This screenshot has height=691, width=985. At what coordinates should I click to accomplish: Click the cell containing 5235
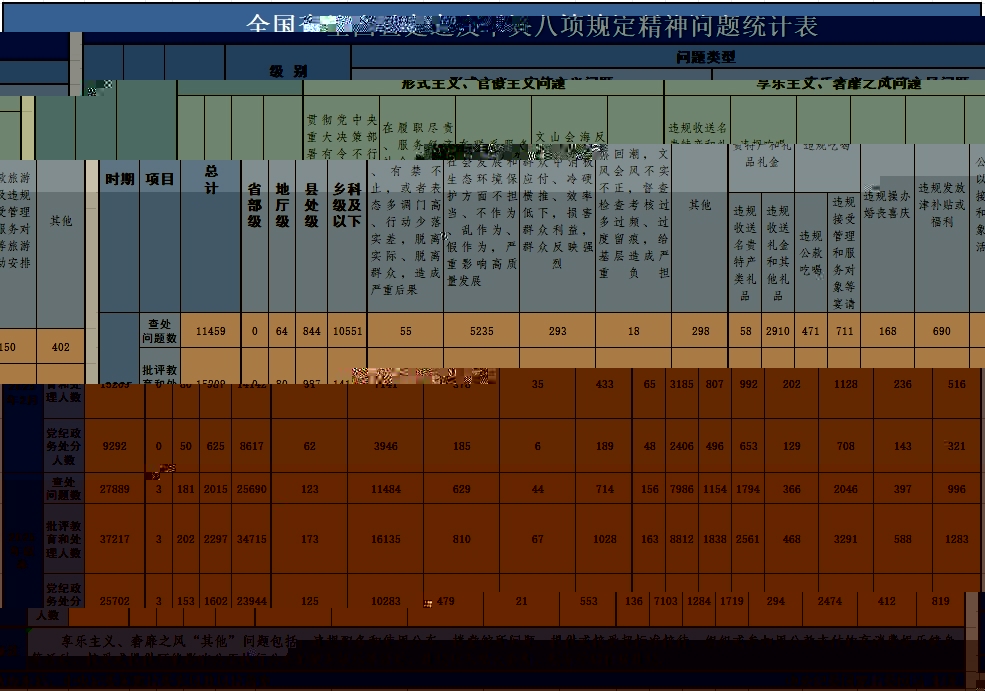[x=482, y=331]
